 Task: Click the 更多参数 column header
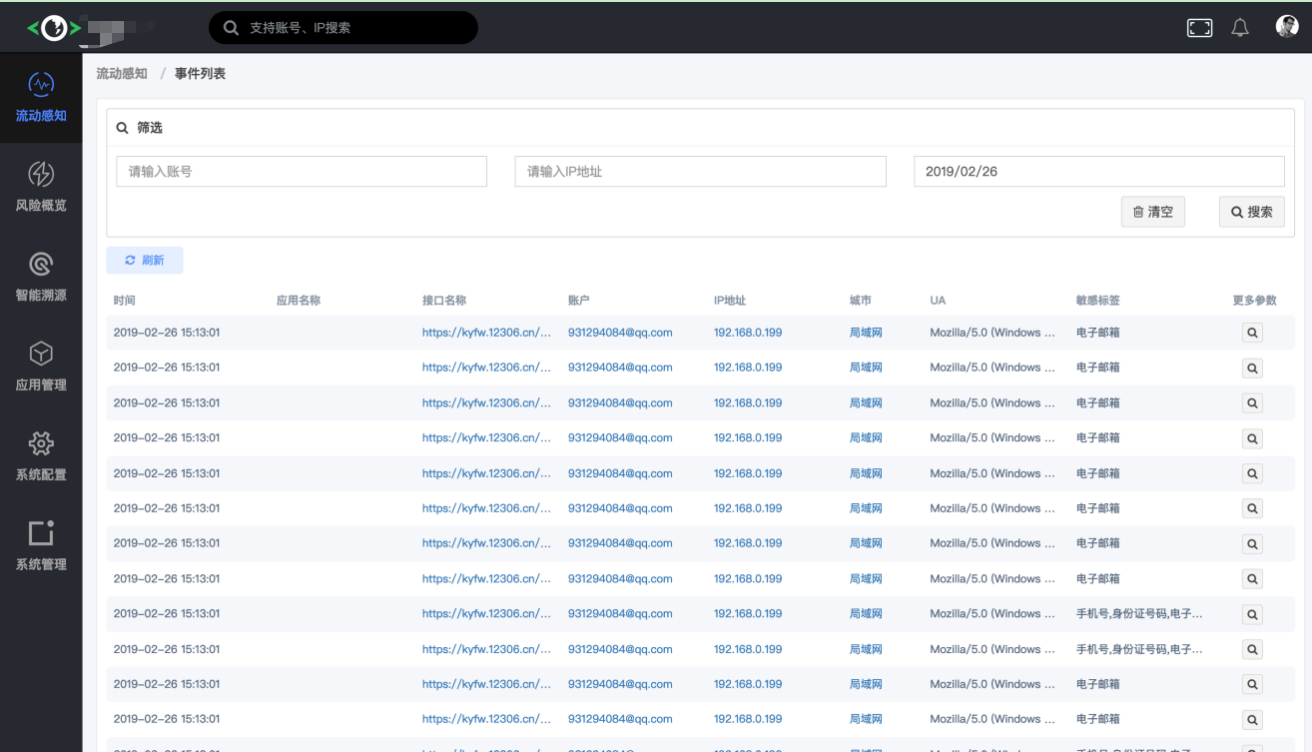pos(1255,300)
